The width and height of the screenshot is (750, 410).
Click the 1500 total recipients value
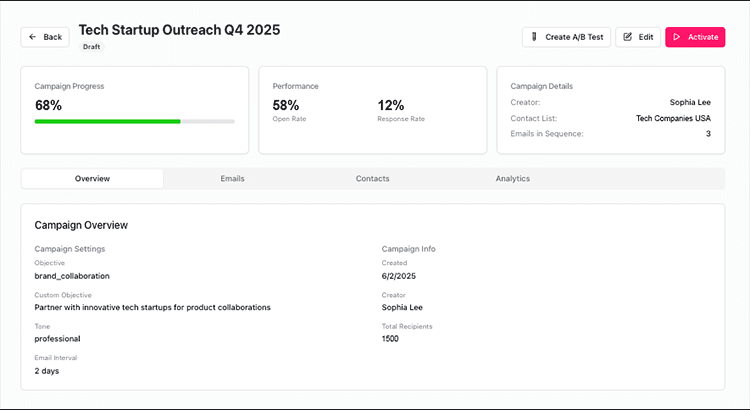coord(392,339)
